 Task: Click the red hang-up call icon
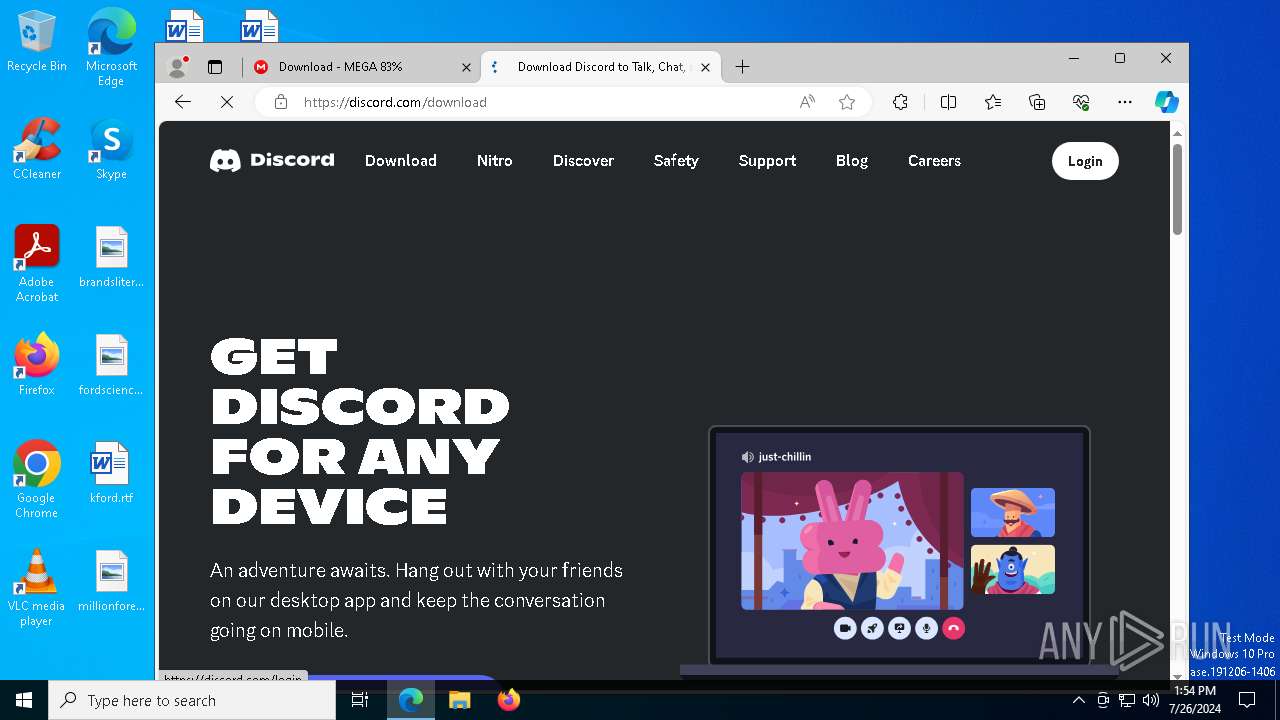point(953,628)
